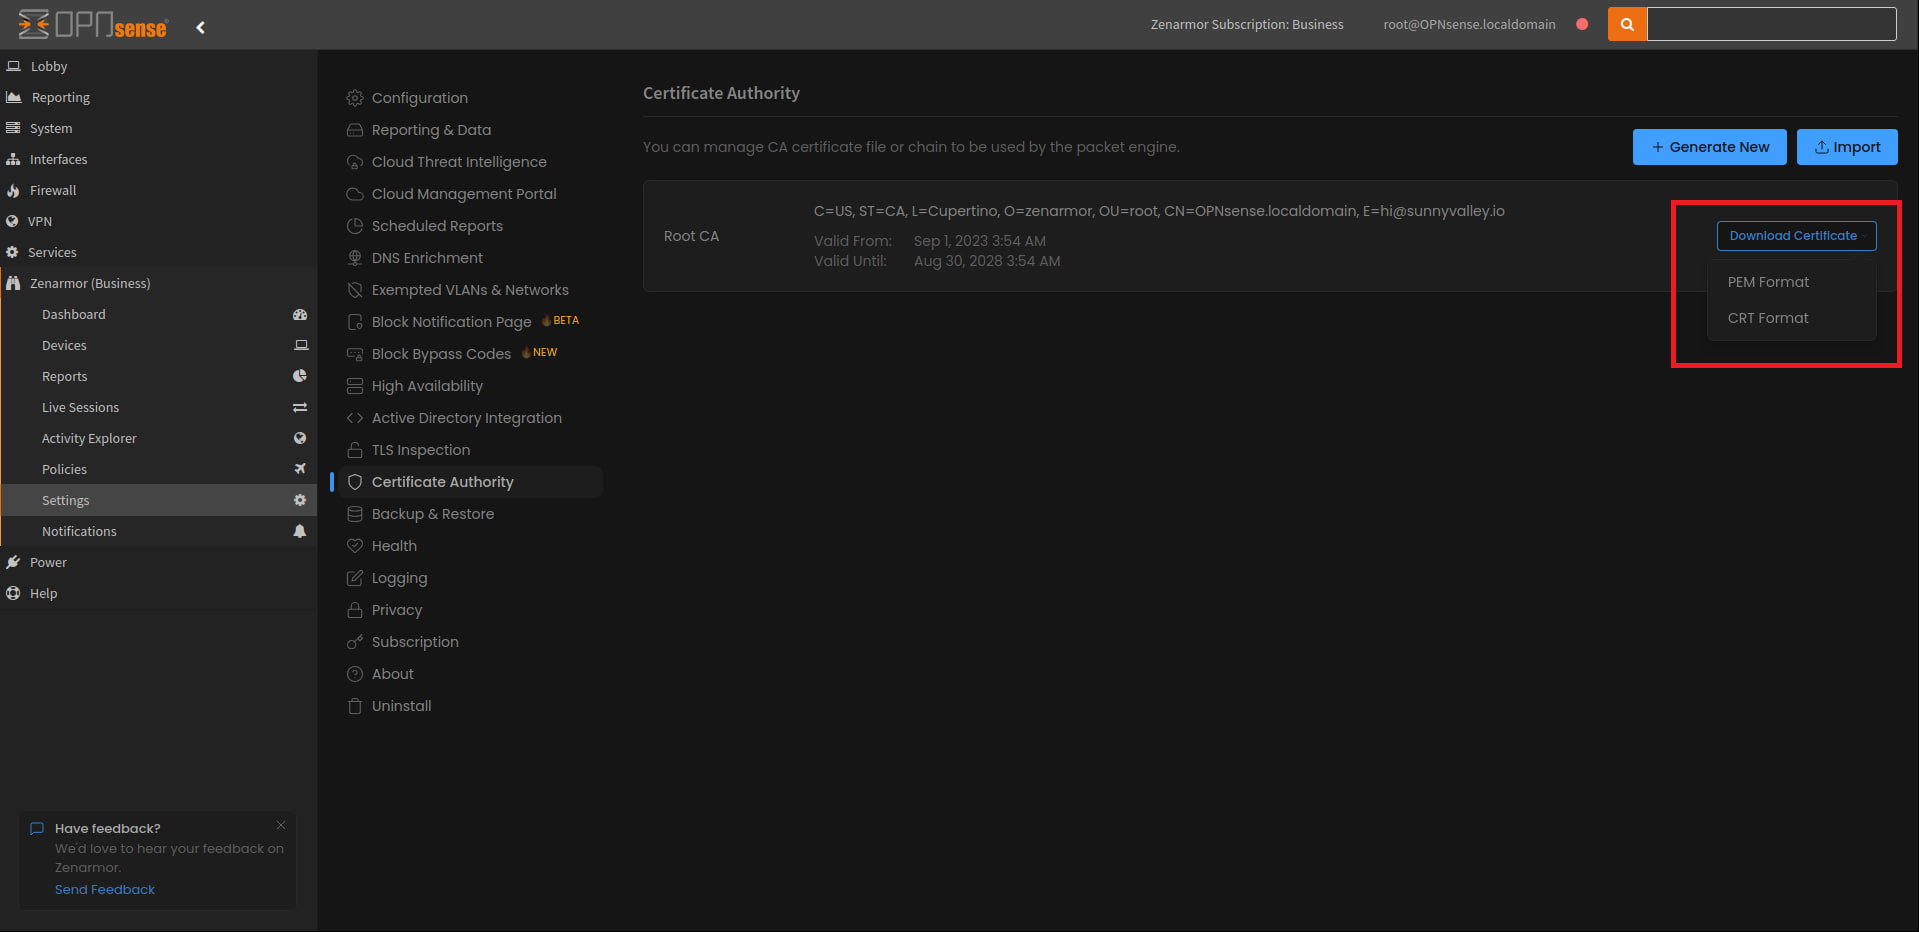Click the pie chart icon beside Reports
This screenshot has width=1919, height=932.
click(x=300, y=376)
